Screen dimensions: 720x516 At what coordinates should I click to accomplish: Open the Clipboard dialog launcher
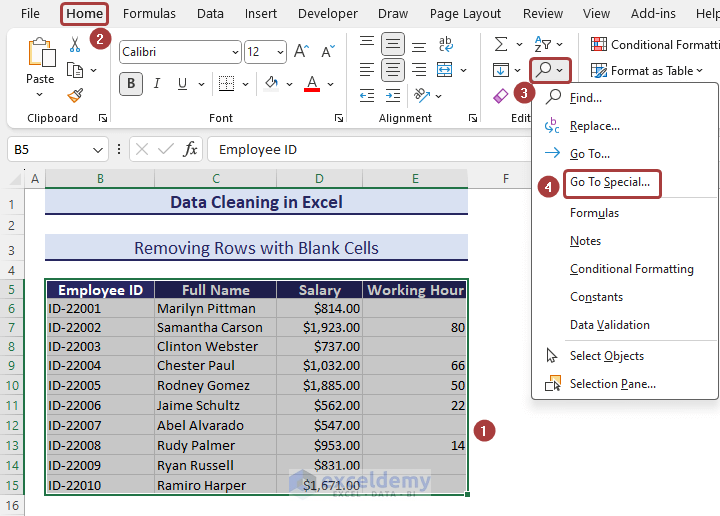click(x=103, y=118)
